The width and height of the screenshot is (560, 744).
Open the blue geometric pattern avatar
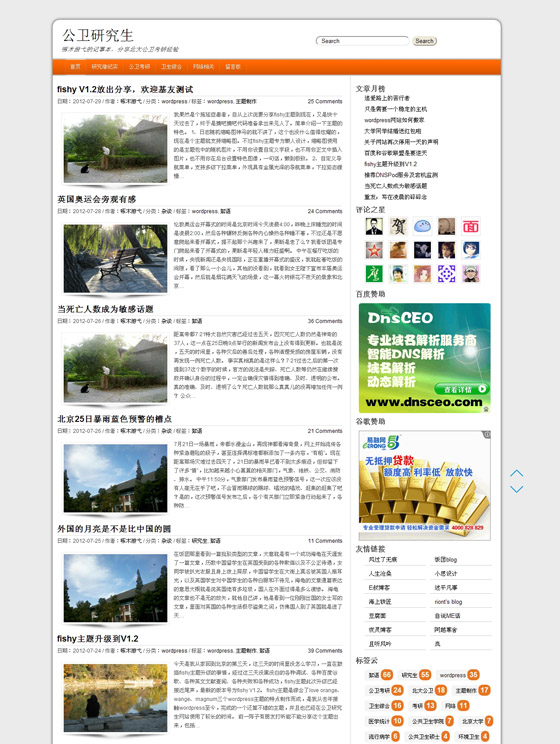click(447, 274)
